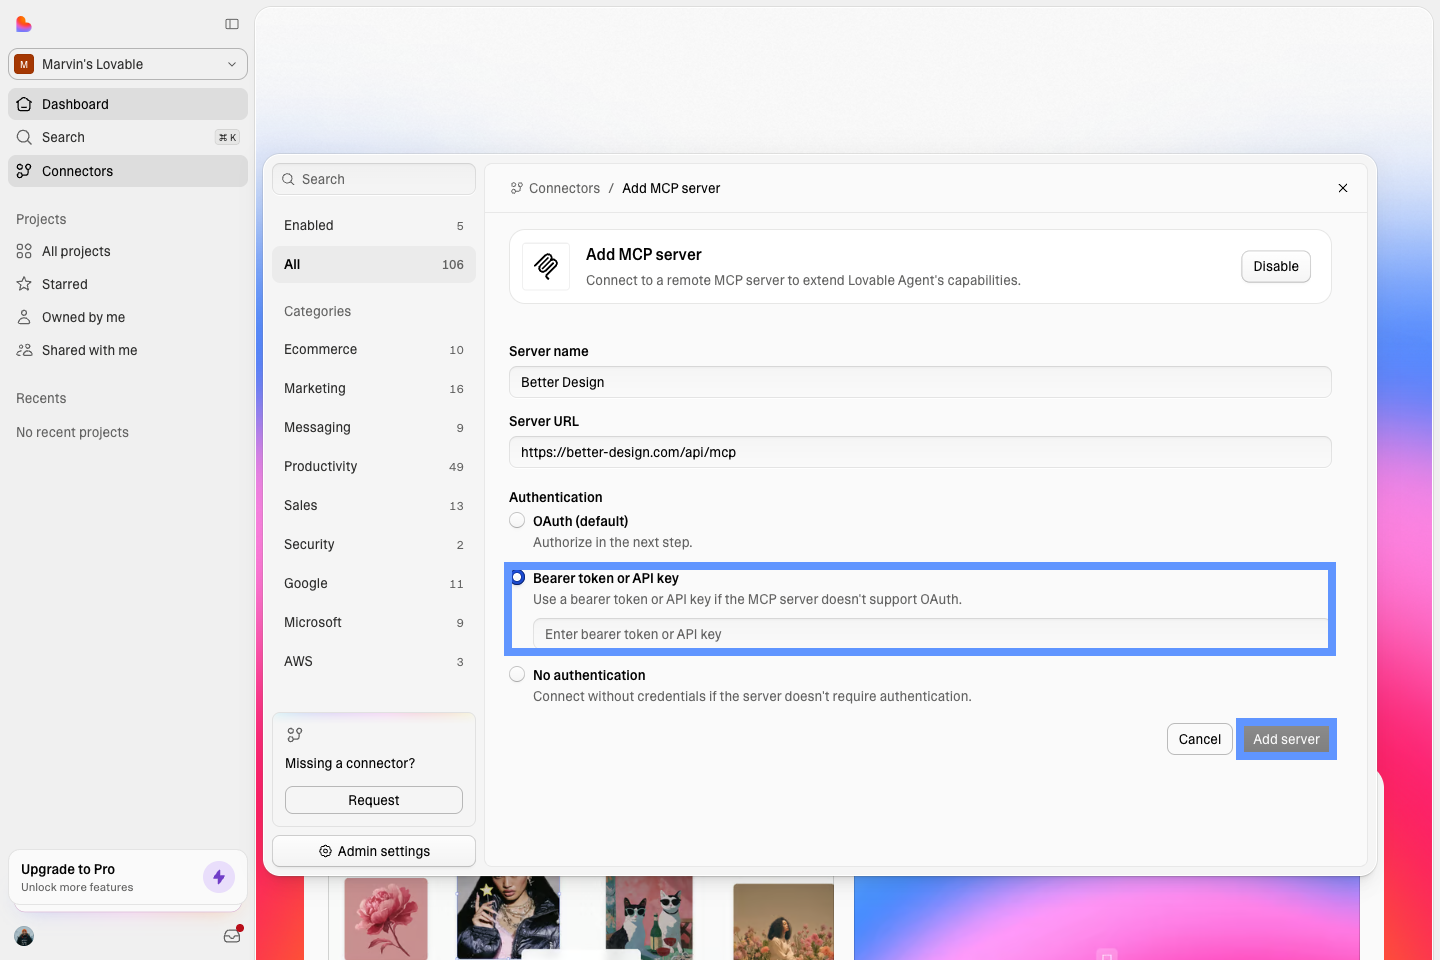
Task: Filter by Microsoft category
Action: click(374, 622)
